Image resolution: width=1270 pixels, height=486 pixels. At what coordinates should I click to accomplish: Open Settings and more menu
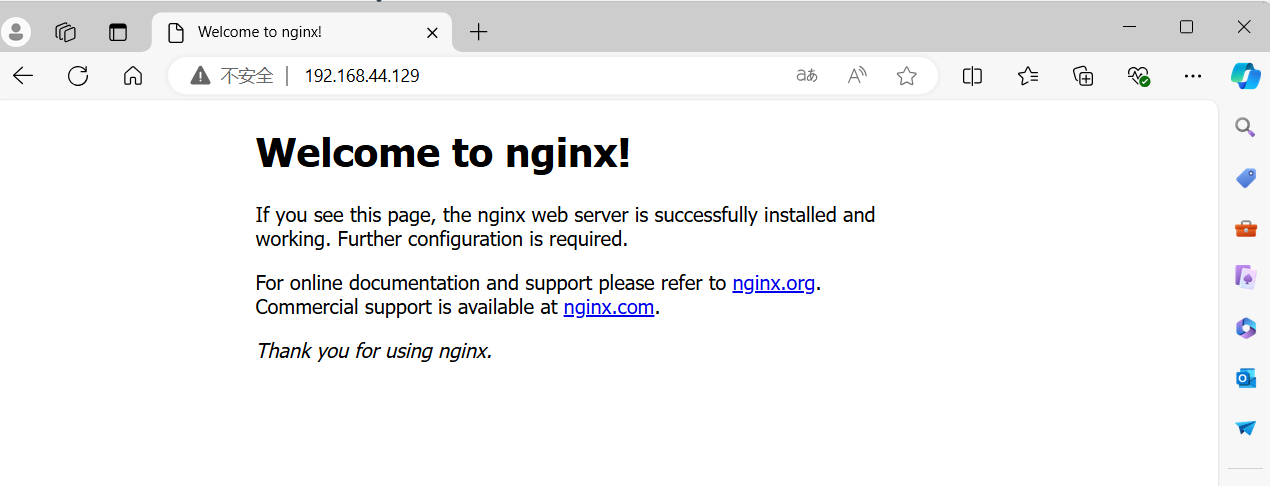pos(1193,76)
